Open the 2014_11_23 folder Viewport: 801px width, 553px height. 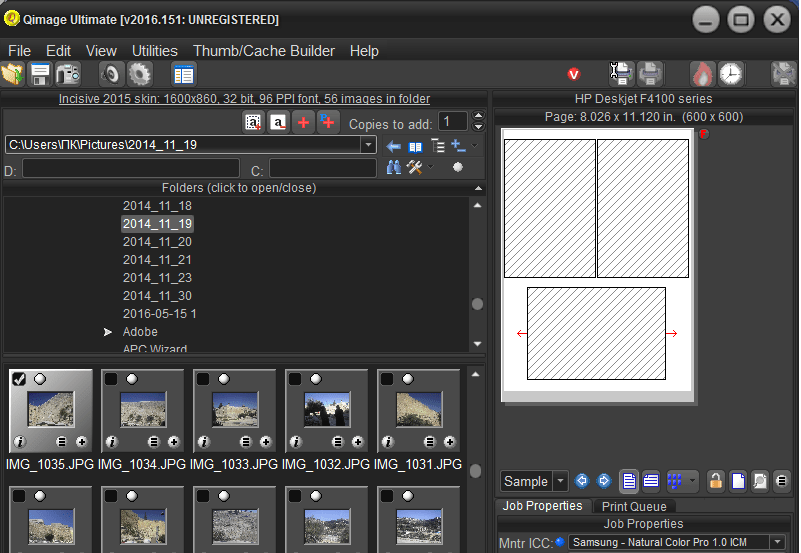(x=157, y=278)
